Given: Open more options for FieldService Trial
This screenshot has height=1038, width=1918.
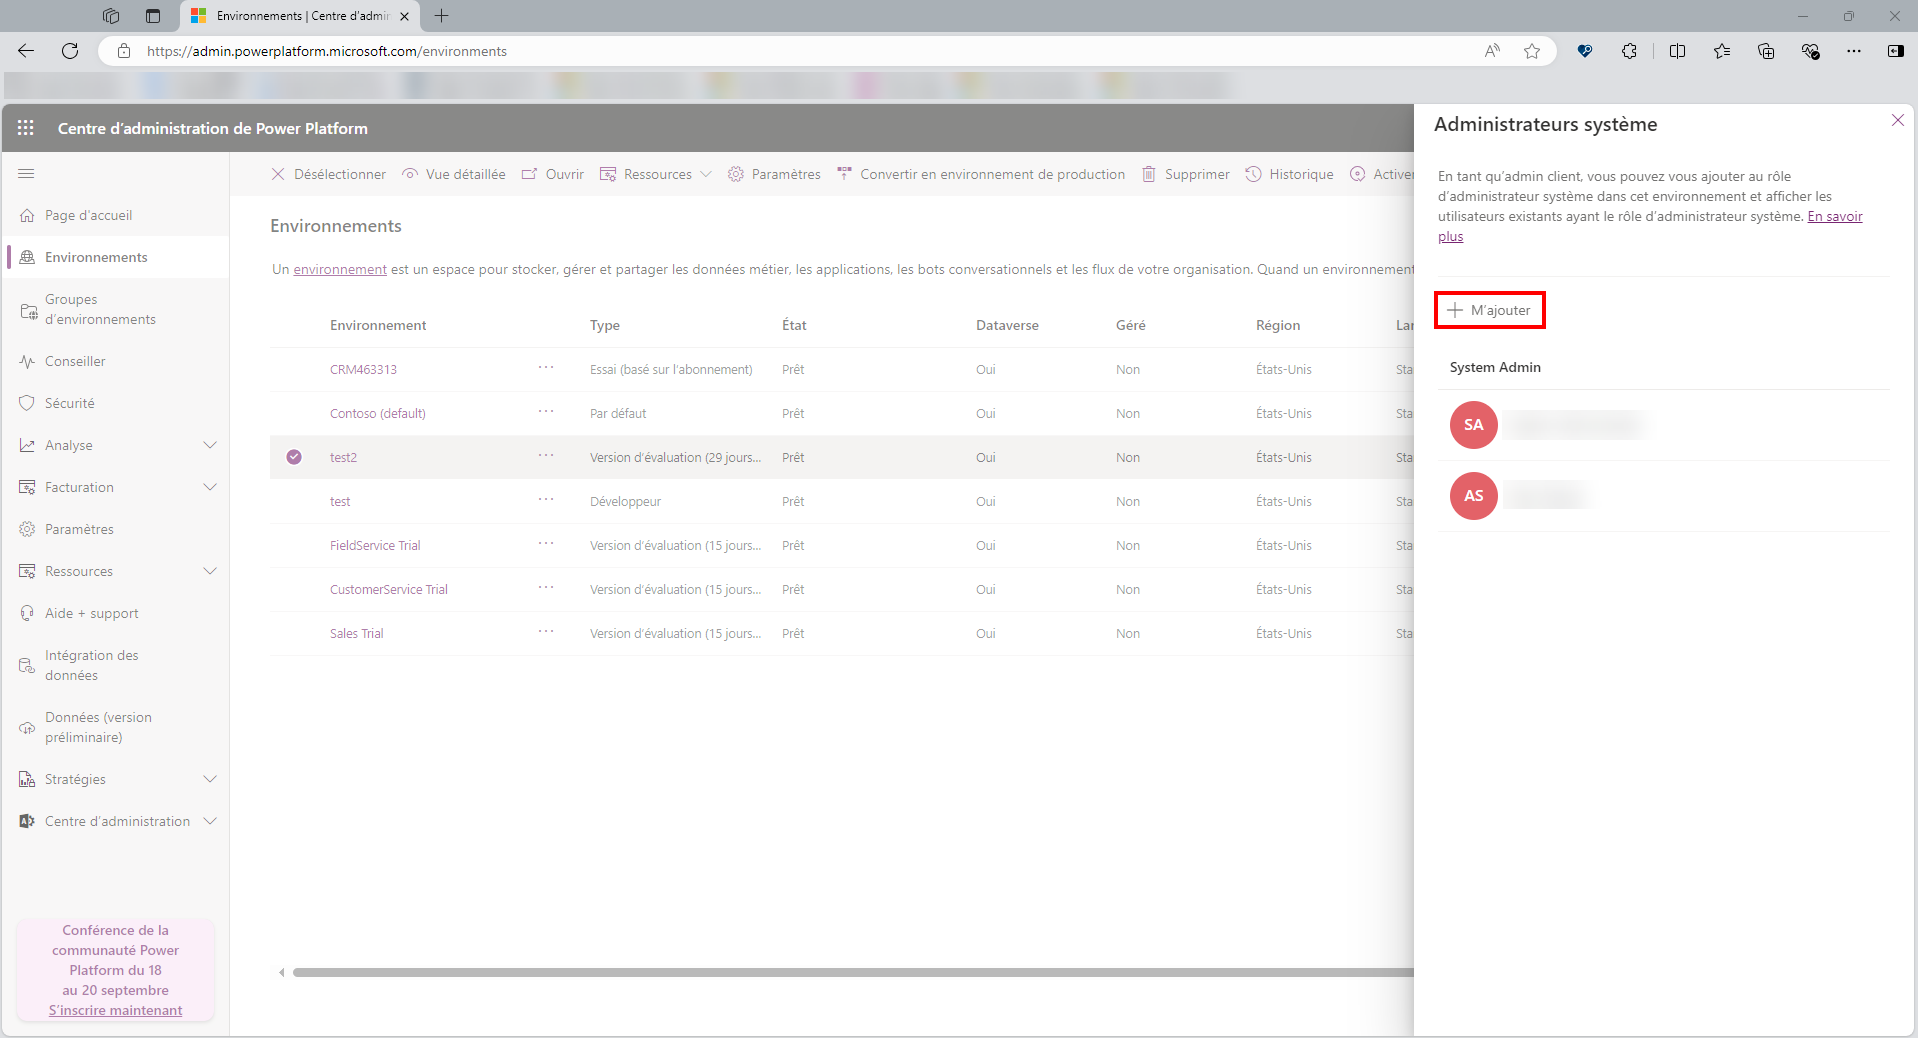Looking at the screenshot, I should tap(546, 543).
